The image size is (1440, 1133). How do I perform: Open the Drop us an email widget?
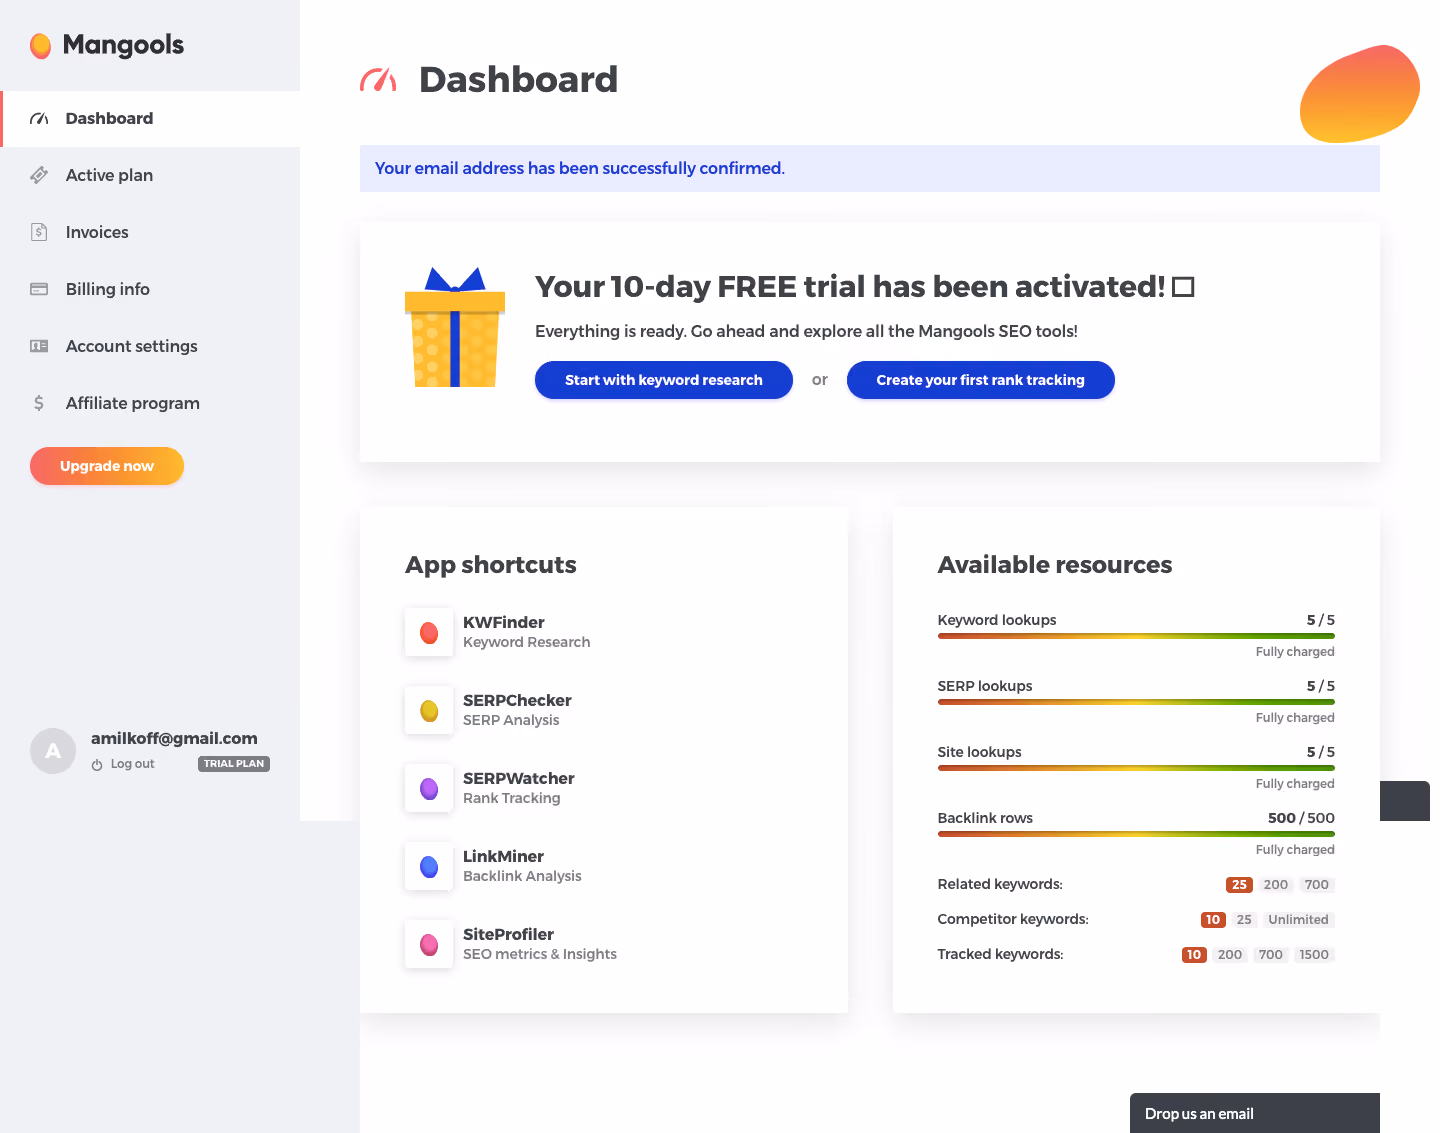(x=1255, y=1113)
